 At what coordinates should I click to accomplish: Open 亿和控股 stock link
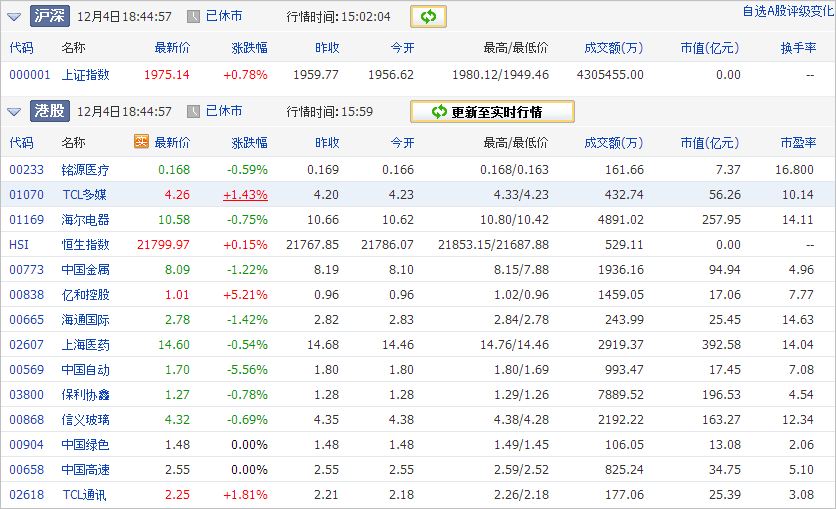pos(85,295)
